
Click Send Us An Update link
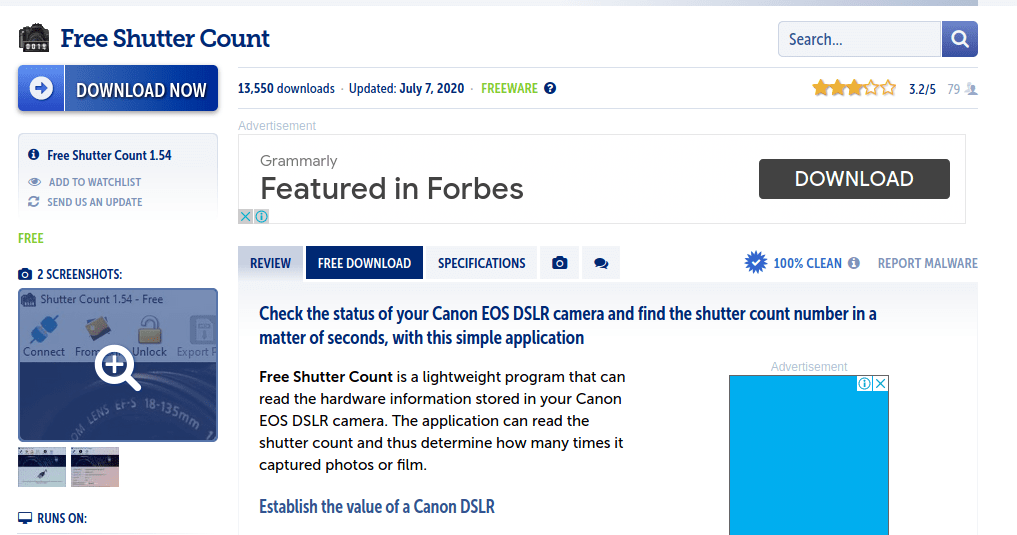(94, 202)
